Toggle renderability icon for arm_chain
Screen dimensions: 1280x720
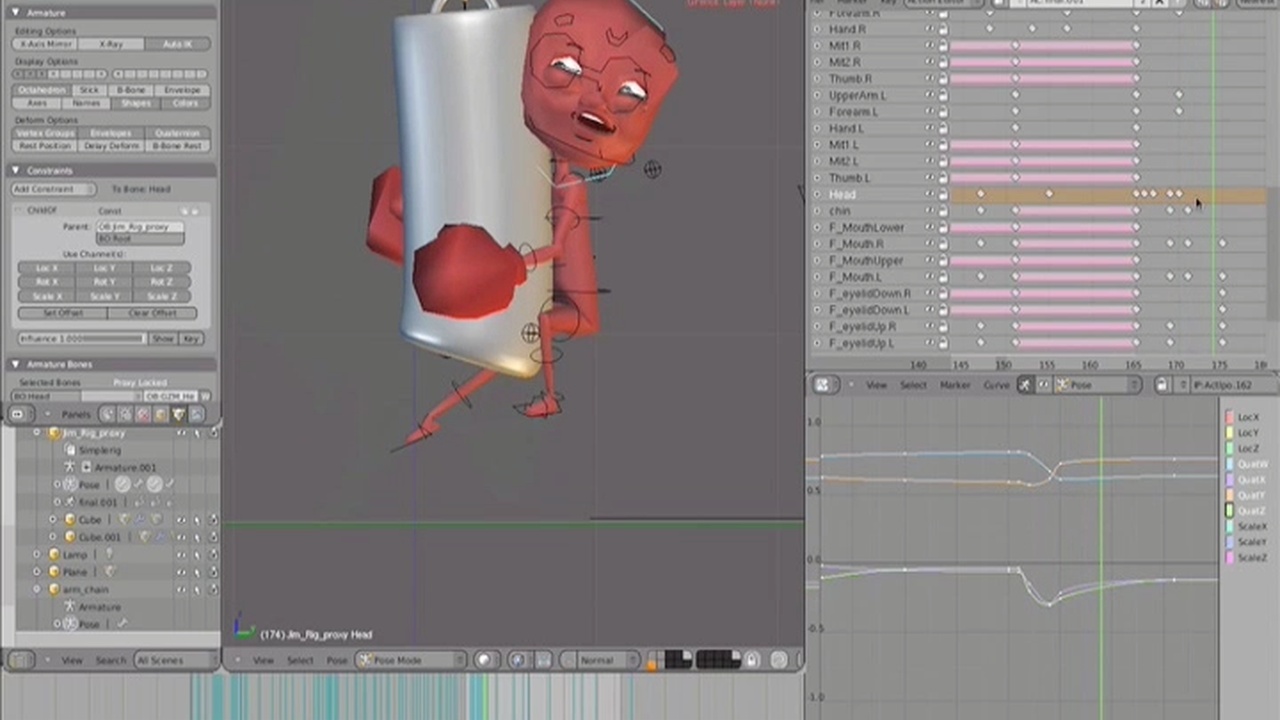point(213,590)
